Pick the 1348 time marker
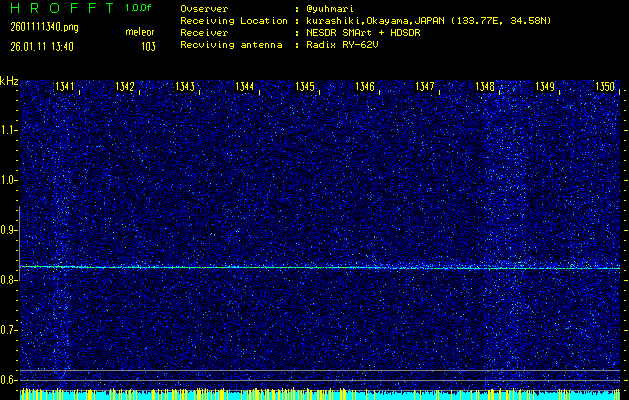The image size is (629, 400). 485,88
